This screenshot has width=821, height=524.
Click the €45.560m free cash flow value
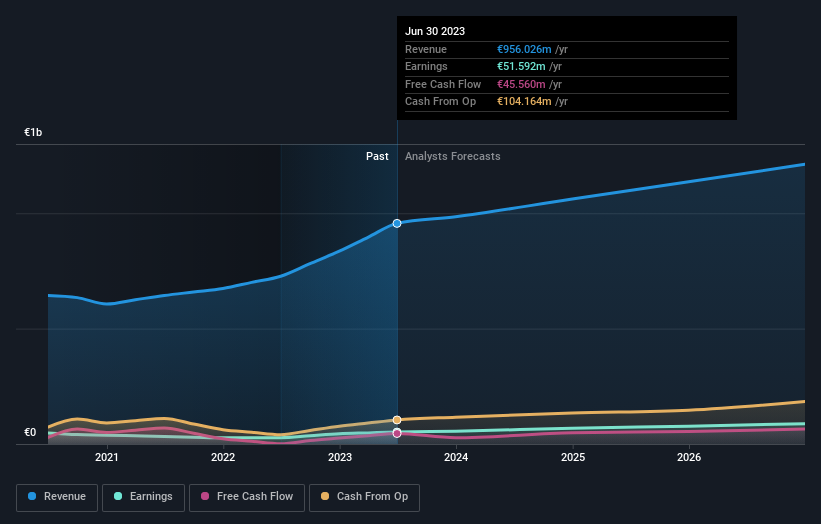[521, 84]
